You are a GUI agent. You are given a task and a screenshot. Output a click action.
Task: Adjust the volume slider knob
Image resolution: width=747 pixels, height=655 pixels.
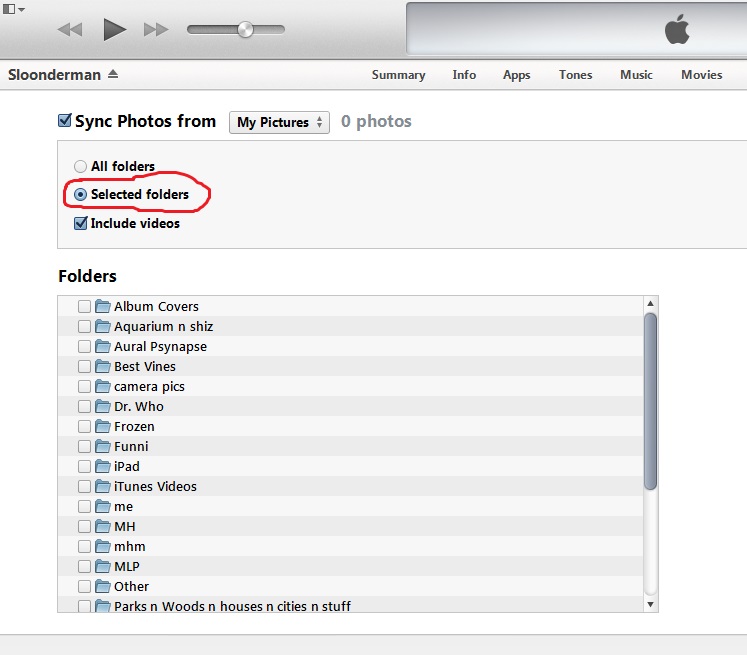coord(245,30)
